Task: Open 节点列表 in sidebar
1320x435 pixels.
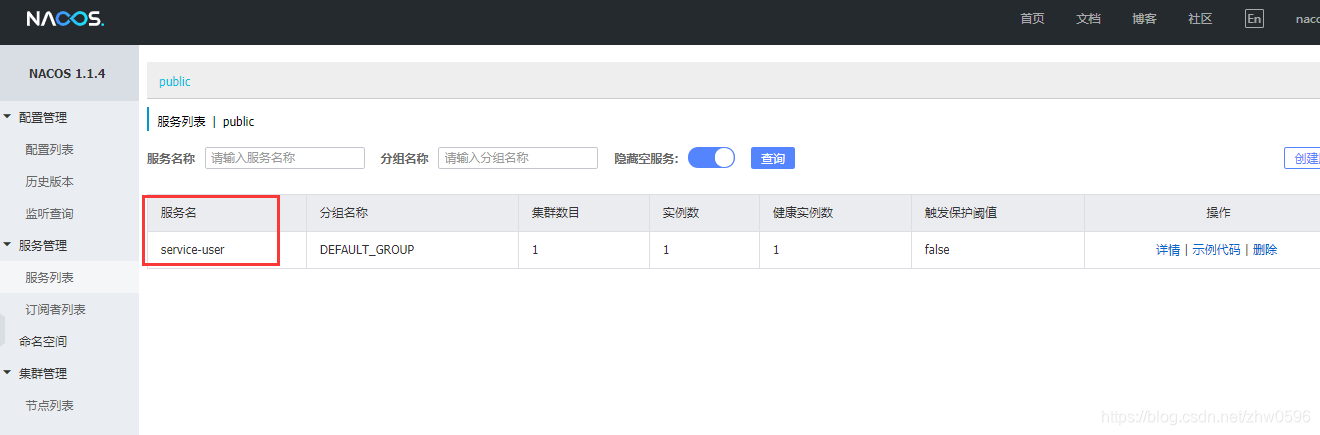Action: 49,405
